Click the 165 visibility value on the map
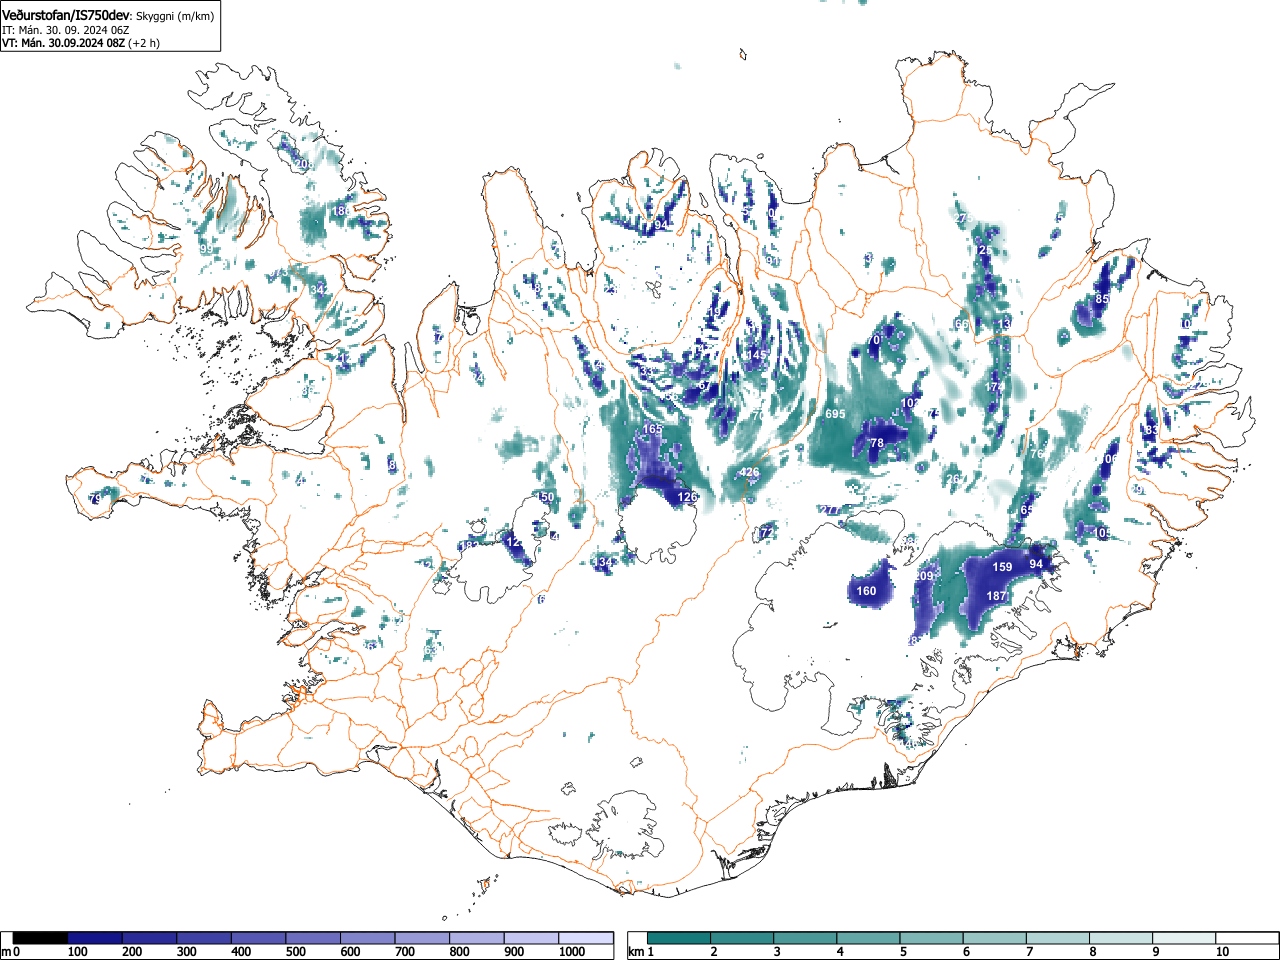 pyautogui.click(x=652, y=429)
